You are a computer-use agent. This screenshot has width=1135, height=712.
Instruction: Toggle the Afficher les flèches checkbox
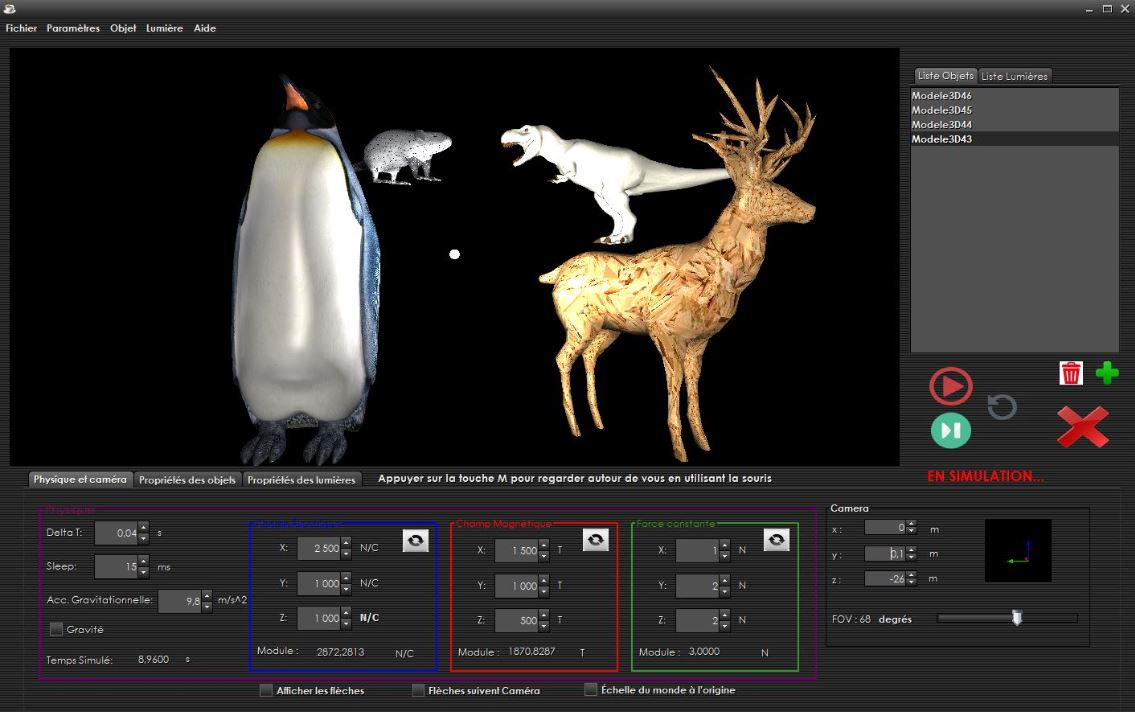(x=266, y=690)
